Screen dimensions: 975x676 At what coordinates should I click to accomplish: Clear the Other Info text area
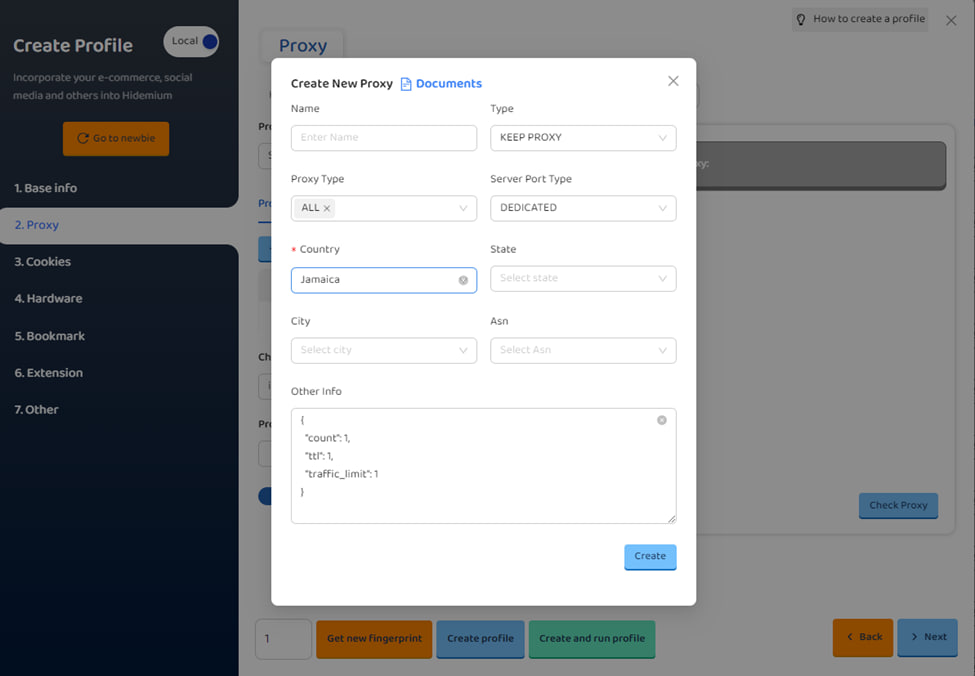point(661,420)
